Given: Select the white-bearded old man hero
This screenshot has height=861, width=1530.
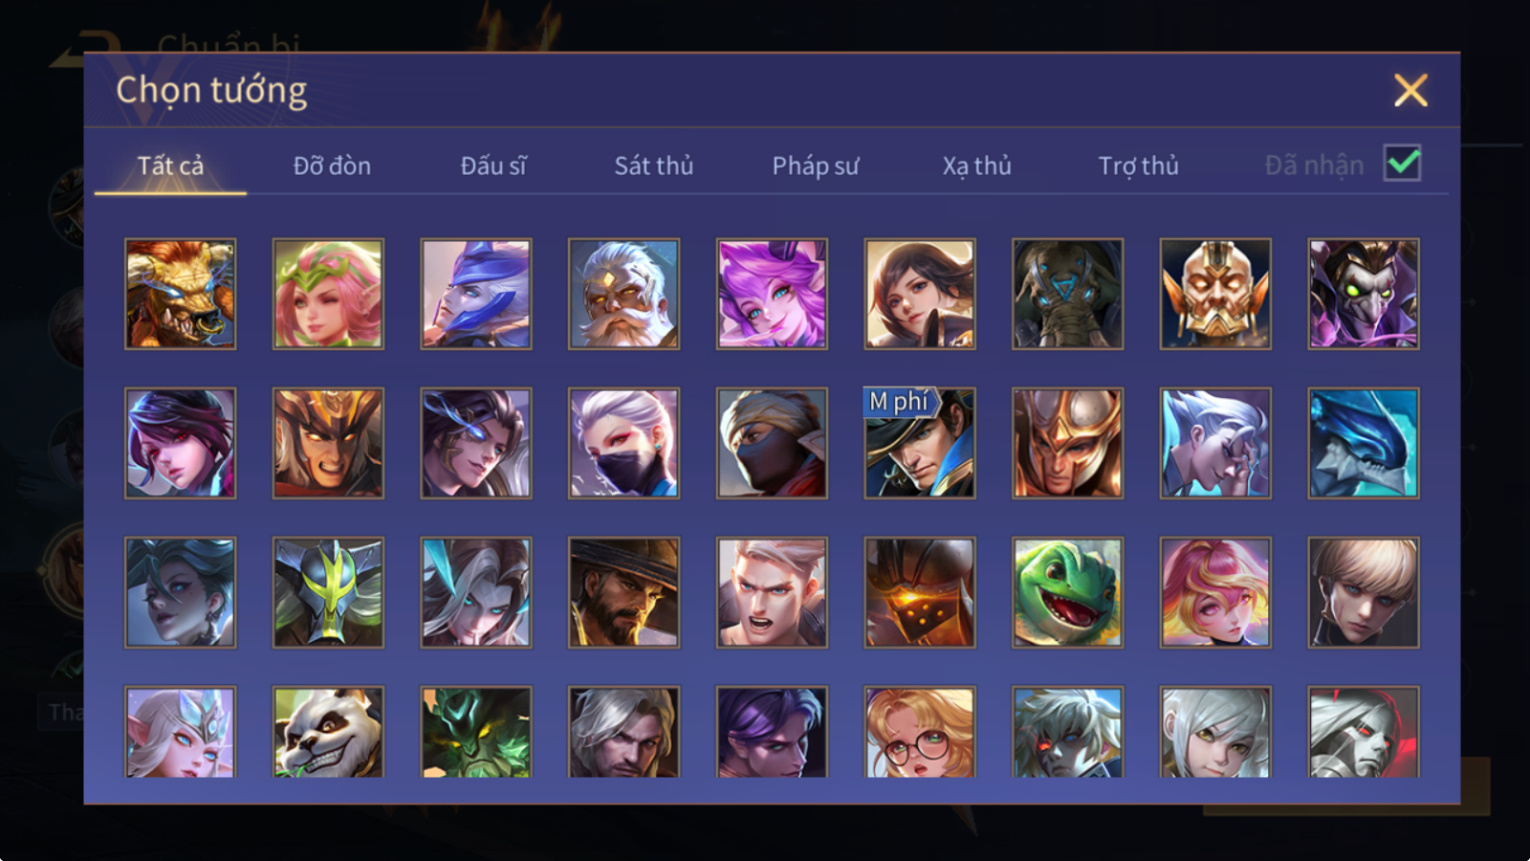Looking at the screenshot, I should 624,294.
